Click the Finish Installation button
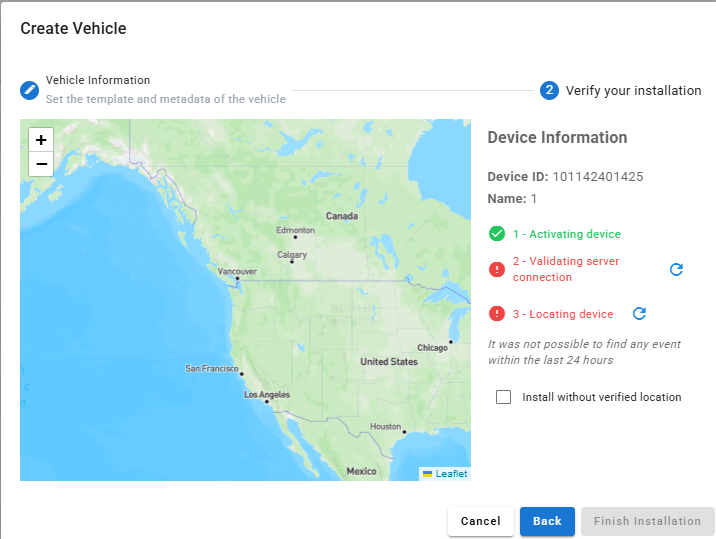 (x=647, y=521)
